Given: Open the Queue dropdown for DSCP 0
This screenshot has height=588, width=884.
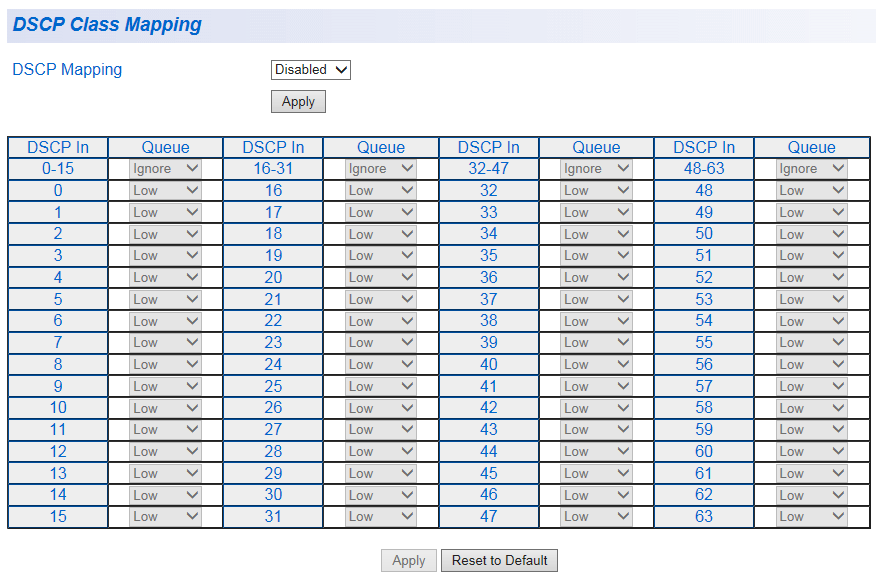Looking at the screenshot, I should [x=165, y=191].
